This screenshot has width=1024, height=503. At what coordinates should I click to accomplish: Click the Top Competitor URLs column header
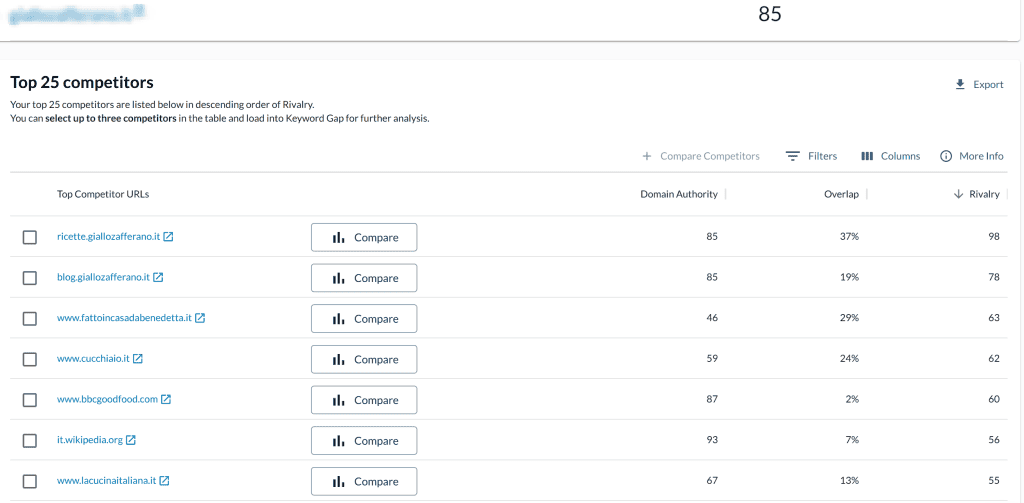[x=103, y=194]
